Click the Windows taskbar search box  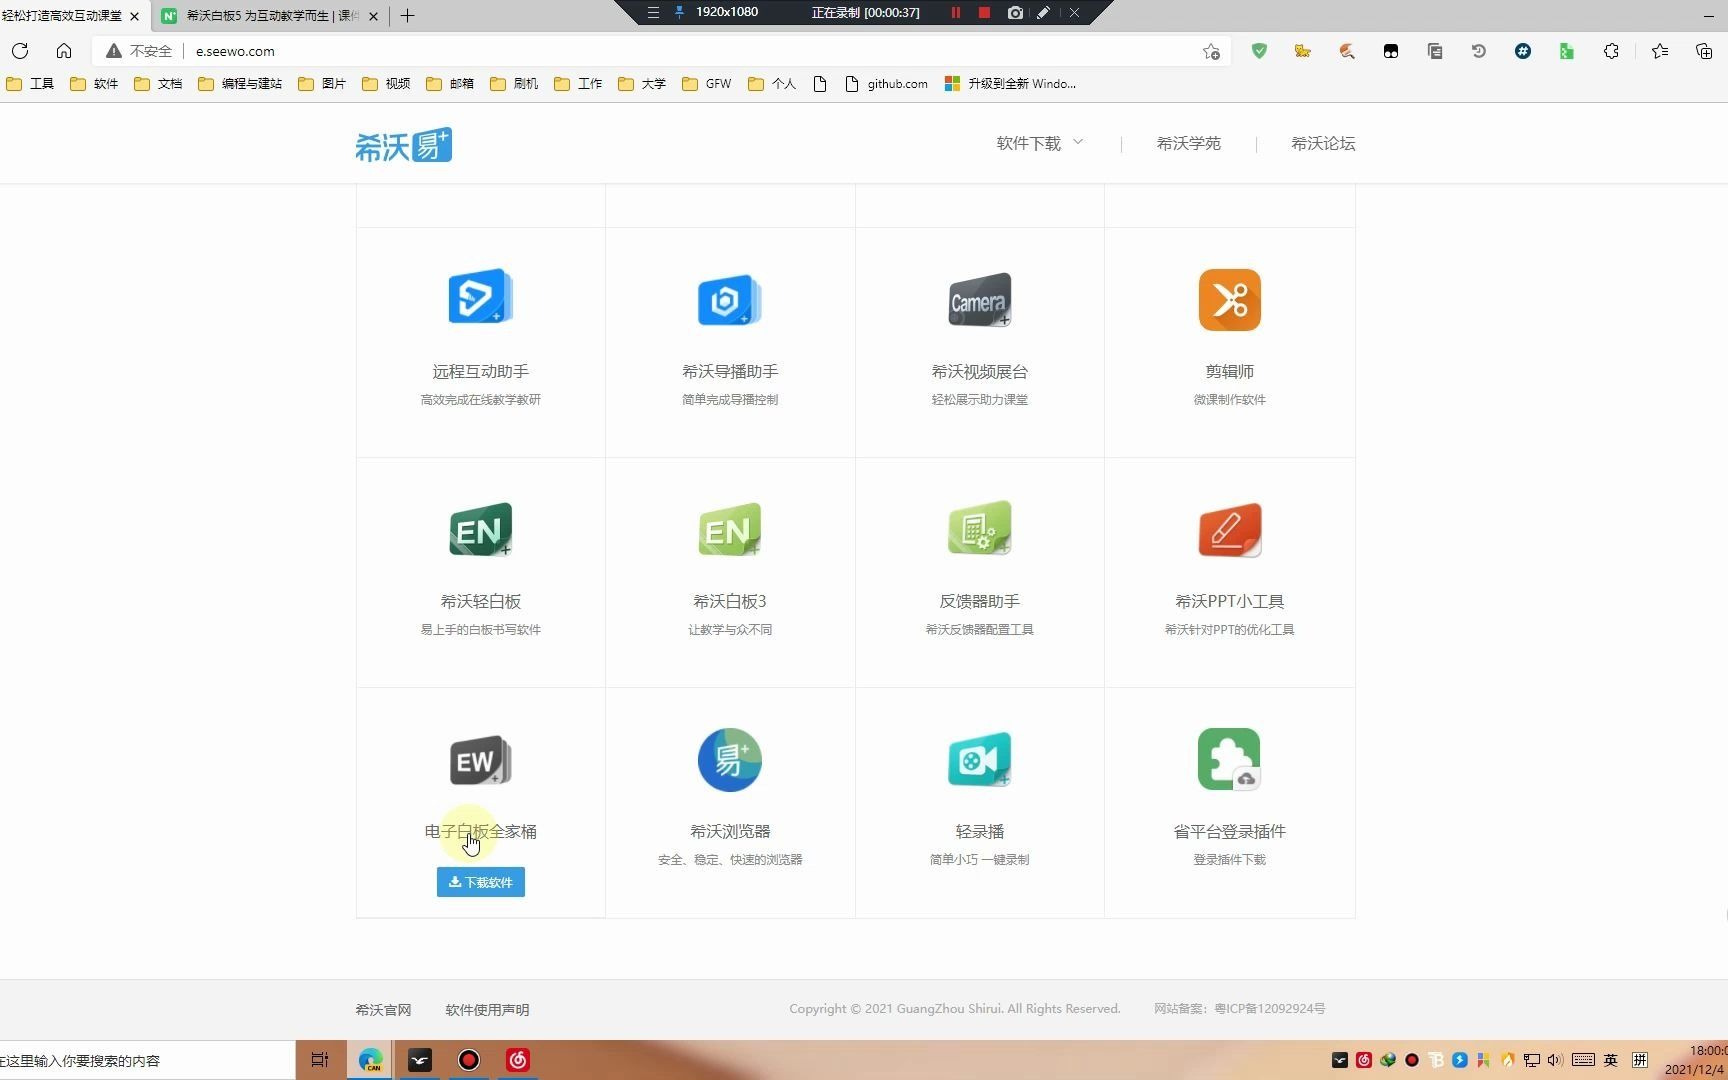click(x=147, y=1060)
